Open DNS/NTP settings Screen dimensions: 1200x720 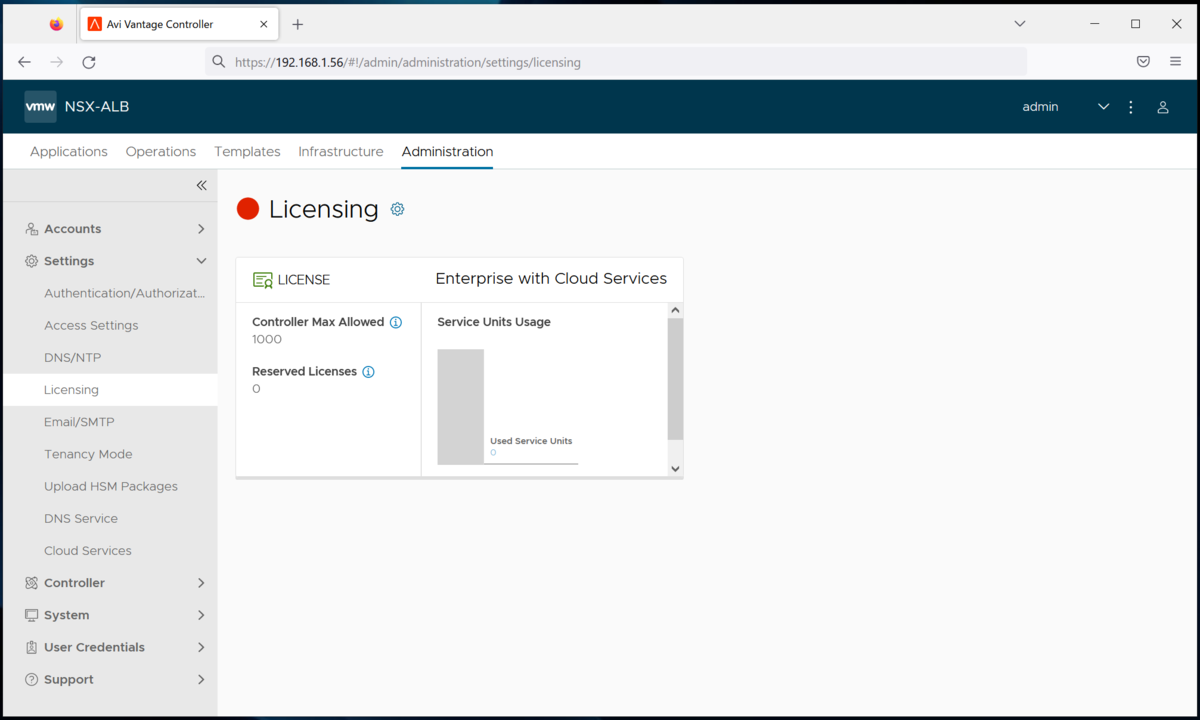(72, 357)
